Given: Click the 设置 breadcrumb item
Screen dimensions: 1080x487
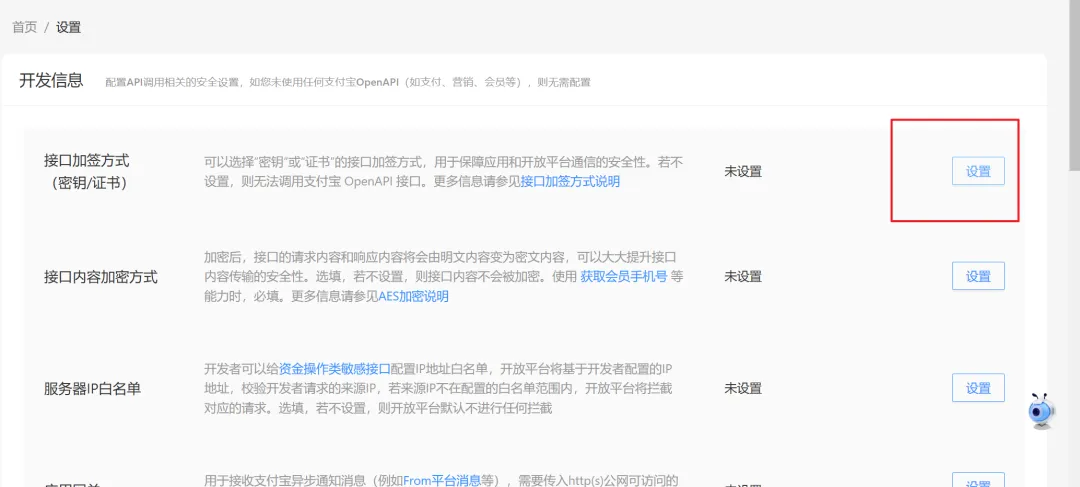Looking at the screenshot, I should click(x=68, y=27).
